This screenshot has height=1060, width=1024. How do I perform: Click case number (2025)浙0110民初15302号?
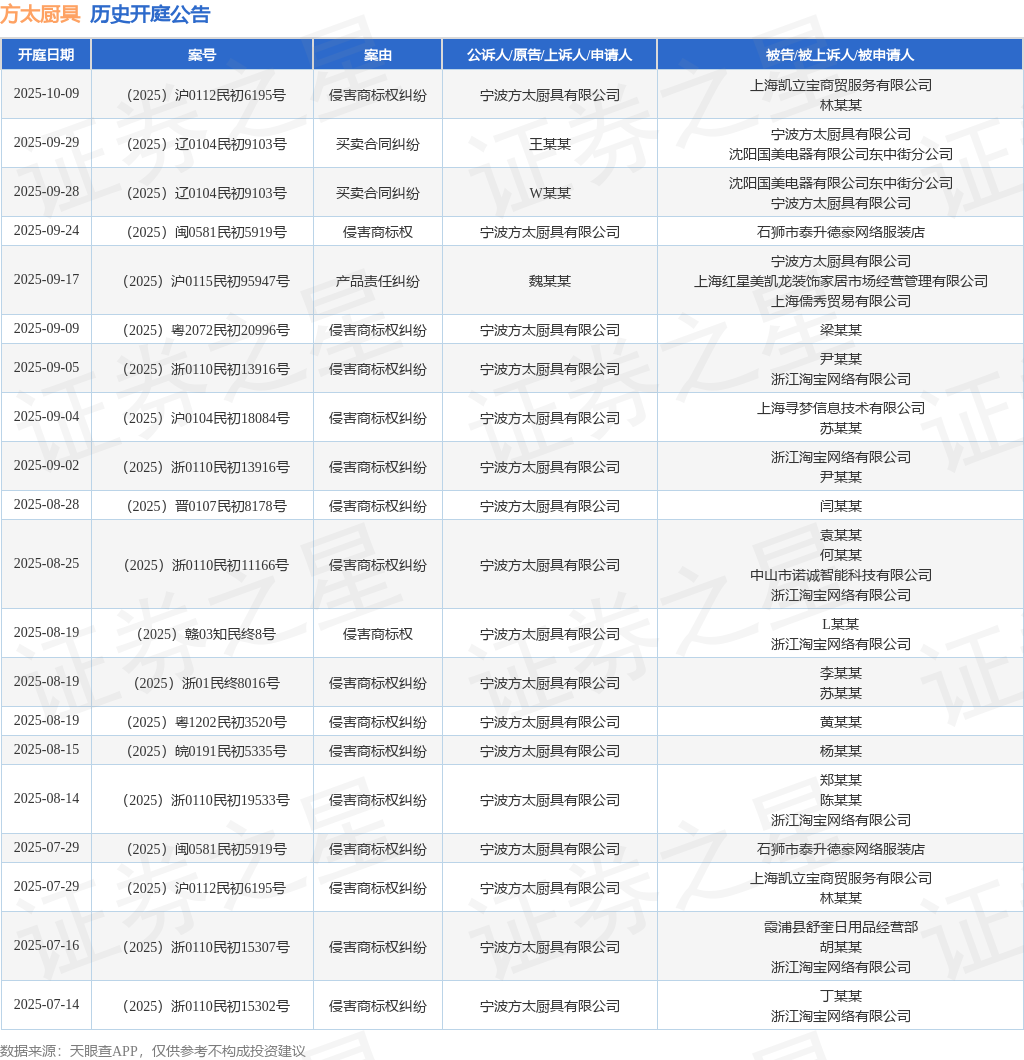coord(205,1007)
